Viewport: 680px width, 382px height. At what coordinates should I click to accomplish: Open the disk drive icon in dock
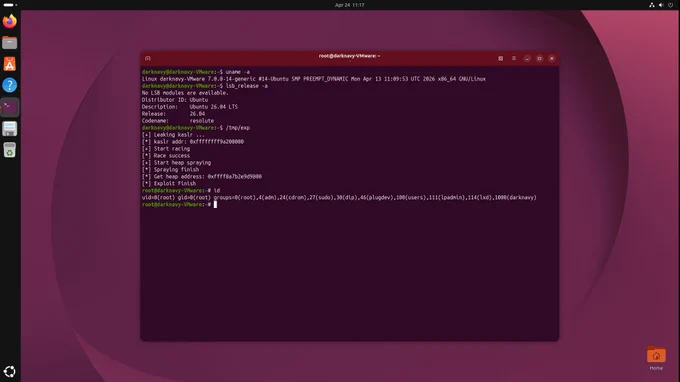click(10, 128)
